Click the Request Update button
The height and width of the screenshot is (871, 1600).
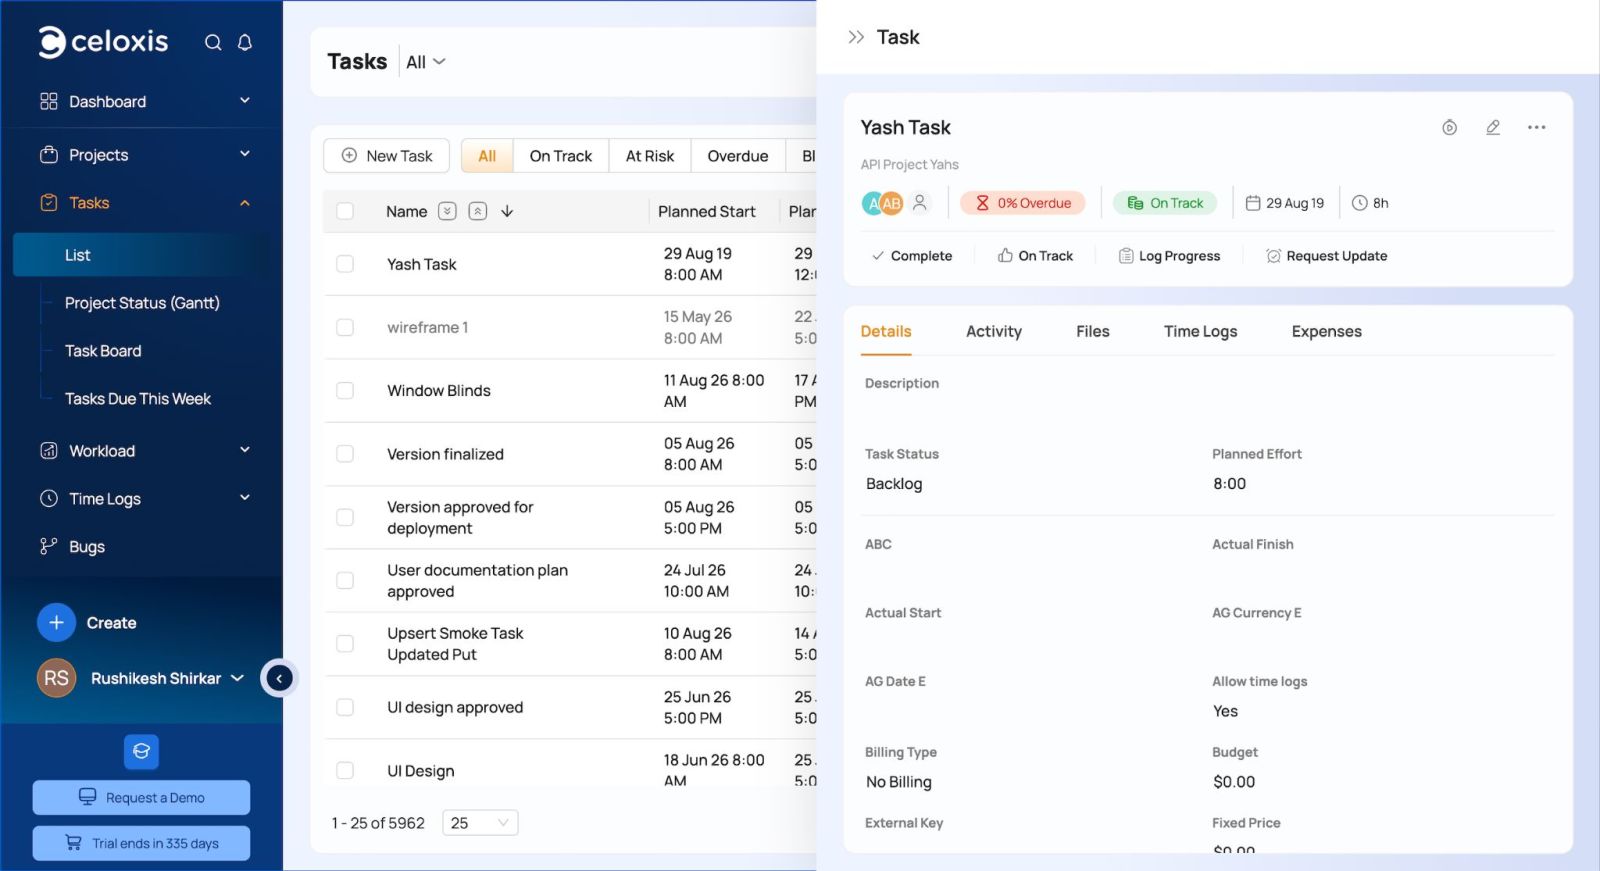coord(1326,256)
